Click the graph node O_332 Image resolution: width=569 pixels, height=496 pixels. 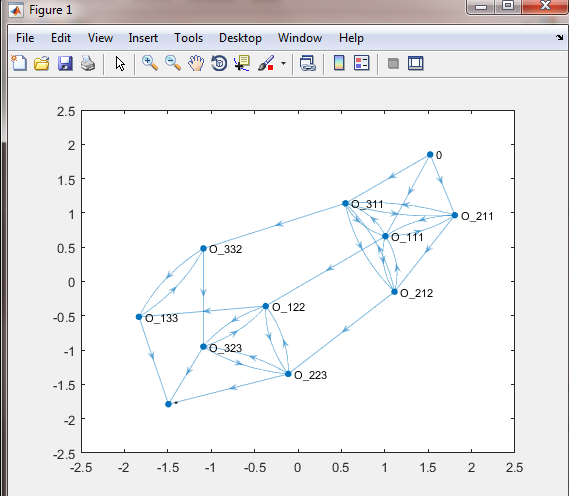pyautogui.click(x=203, y=249)
